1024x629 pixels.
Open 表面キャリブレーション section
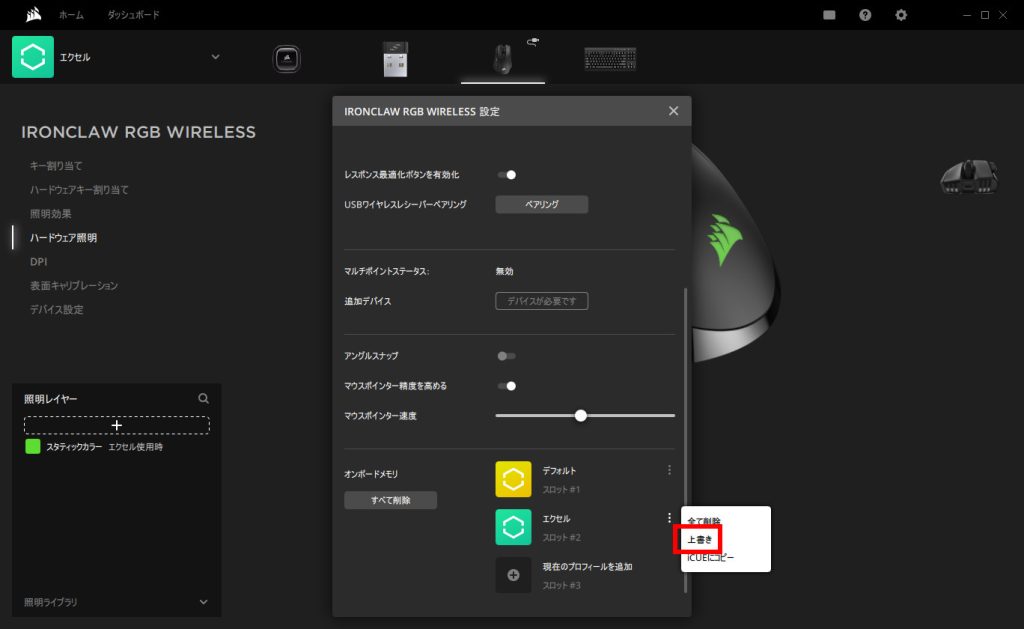tap(74, 286)
